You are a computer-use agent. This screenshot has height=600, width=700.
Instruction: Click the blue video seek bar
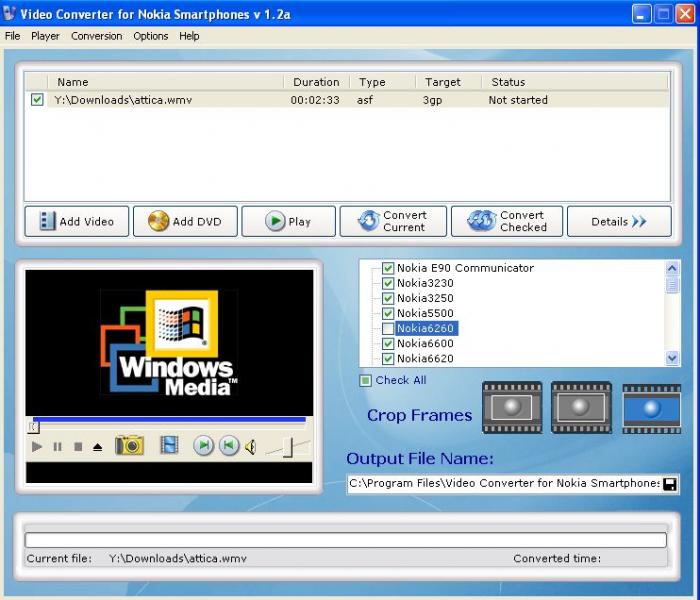point(170,419)
